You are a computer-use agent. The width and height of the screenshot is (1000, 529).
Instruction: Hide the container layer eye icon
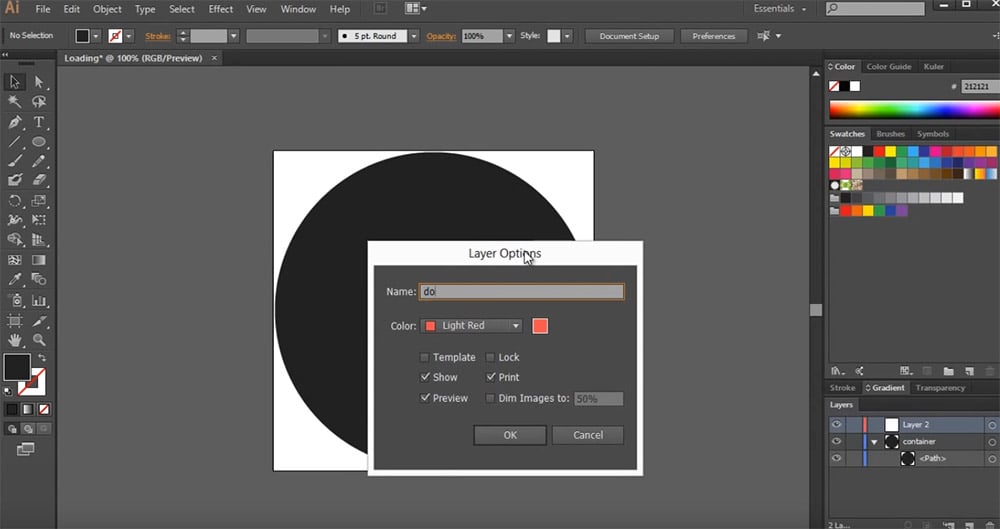[x=836, y=441]
